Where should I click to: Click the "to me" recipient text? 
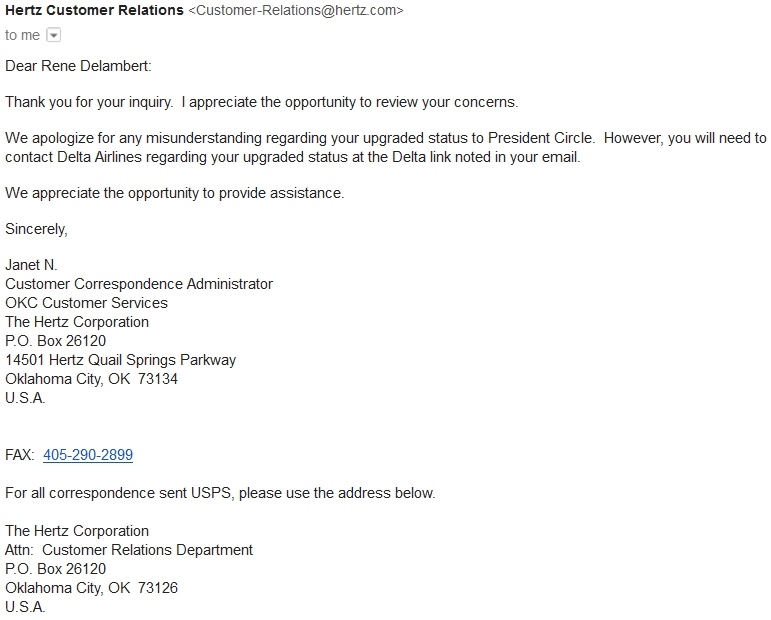click(x=23, y=35)
